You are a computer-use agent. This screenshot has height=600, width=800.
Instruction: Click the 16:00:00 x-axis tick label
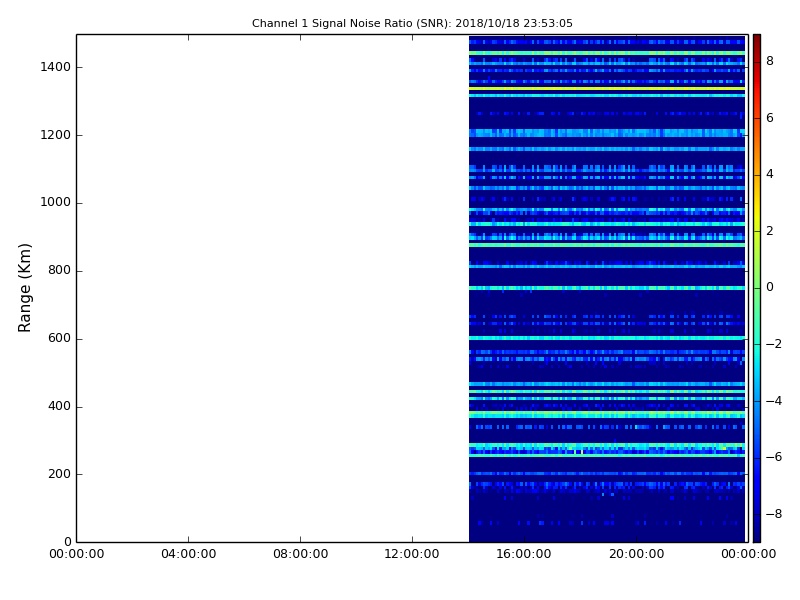click(x=524, y=554)
